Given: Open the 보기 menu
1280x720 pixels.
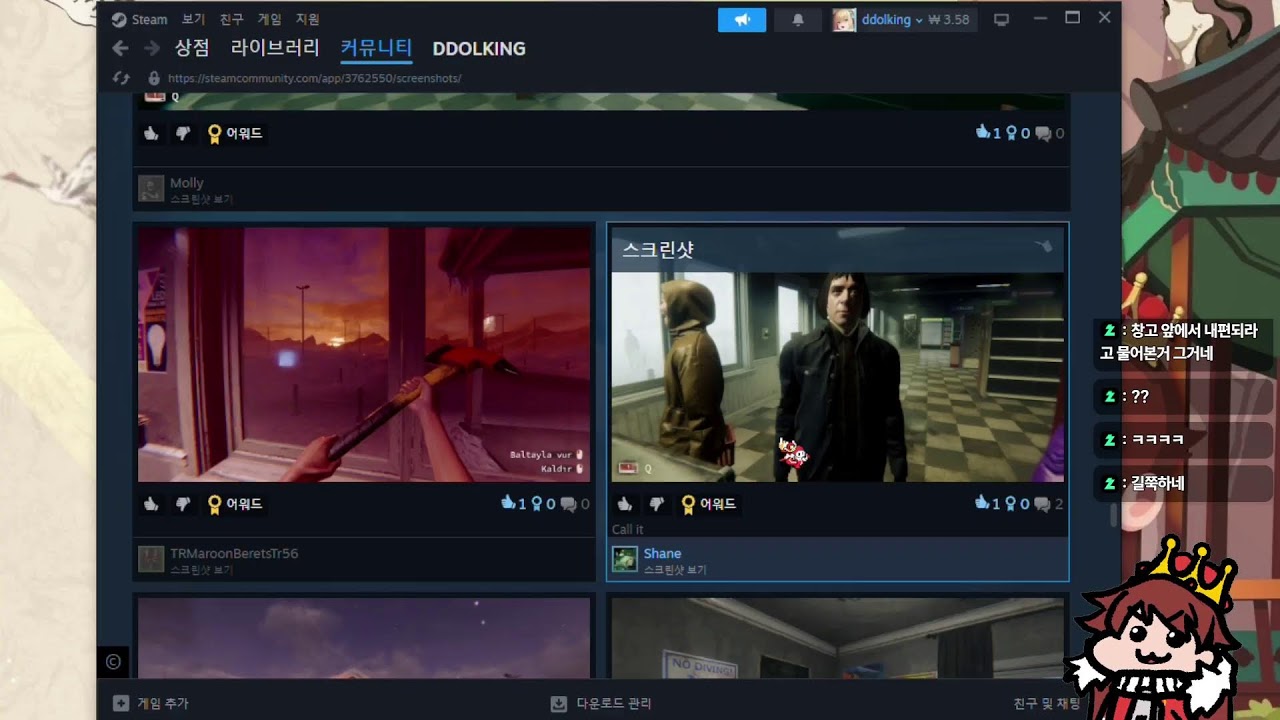Looking at the screenshot, I should [x=194, y=19].
